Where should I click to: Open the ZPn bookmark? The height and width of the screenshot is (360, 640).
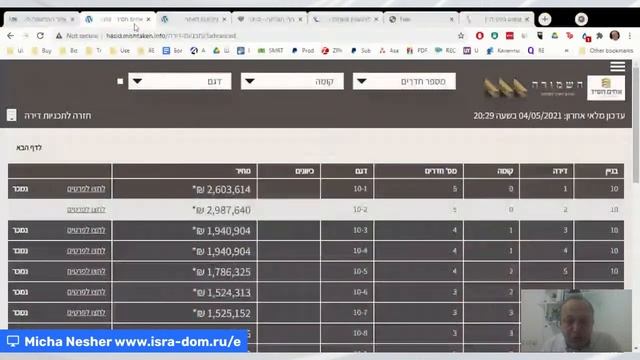pos(332,51)
